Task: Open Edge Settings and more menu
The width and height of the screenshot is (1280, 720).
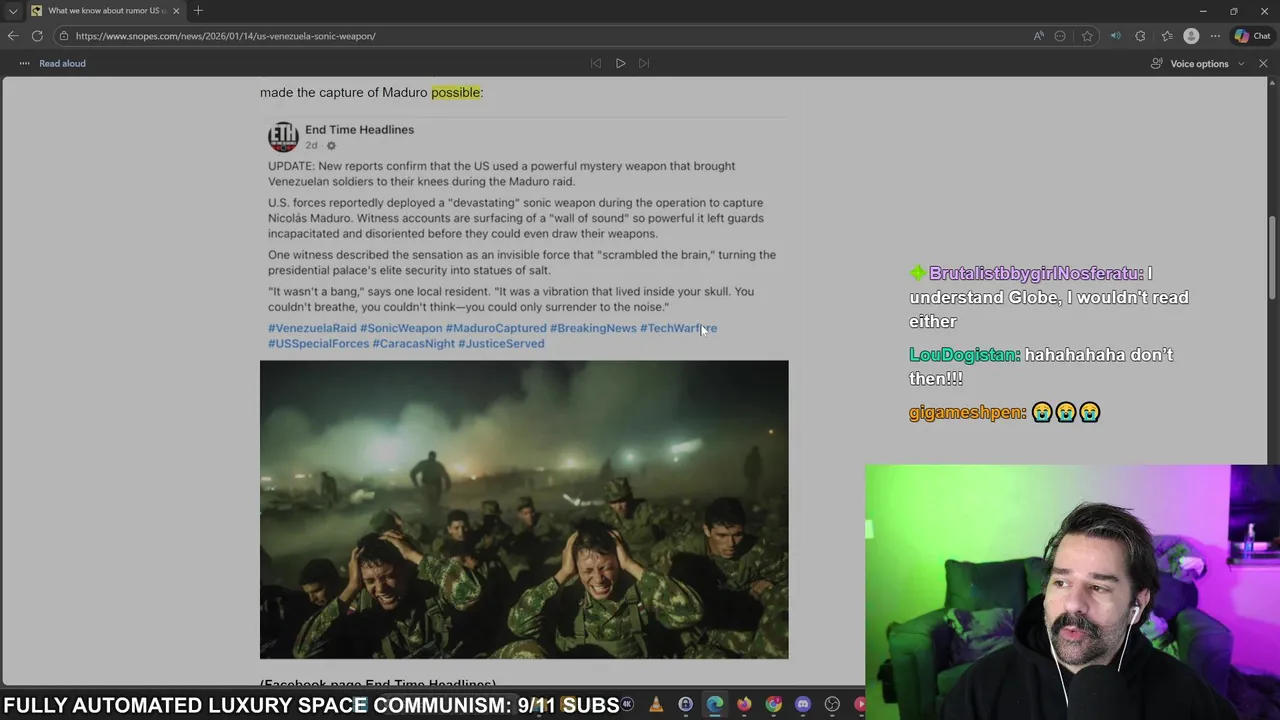Action: click(x=1215, y=36)
